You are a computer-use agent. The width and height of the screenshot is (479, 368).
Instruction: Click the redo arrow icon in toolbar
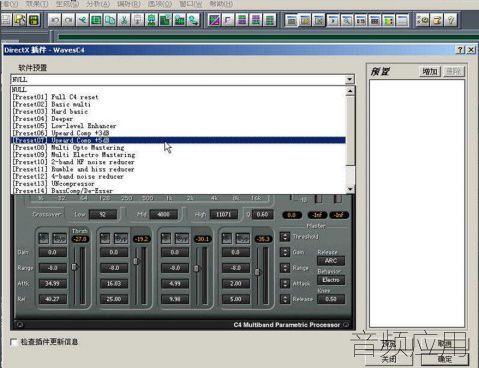(69, 20)
